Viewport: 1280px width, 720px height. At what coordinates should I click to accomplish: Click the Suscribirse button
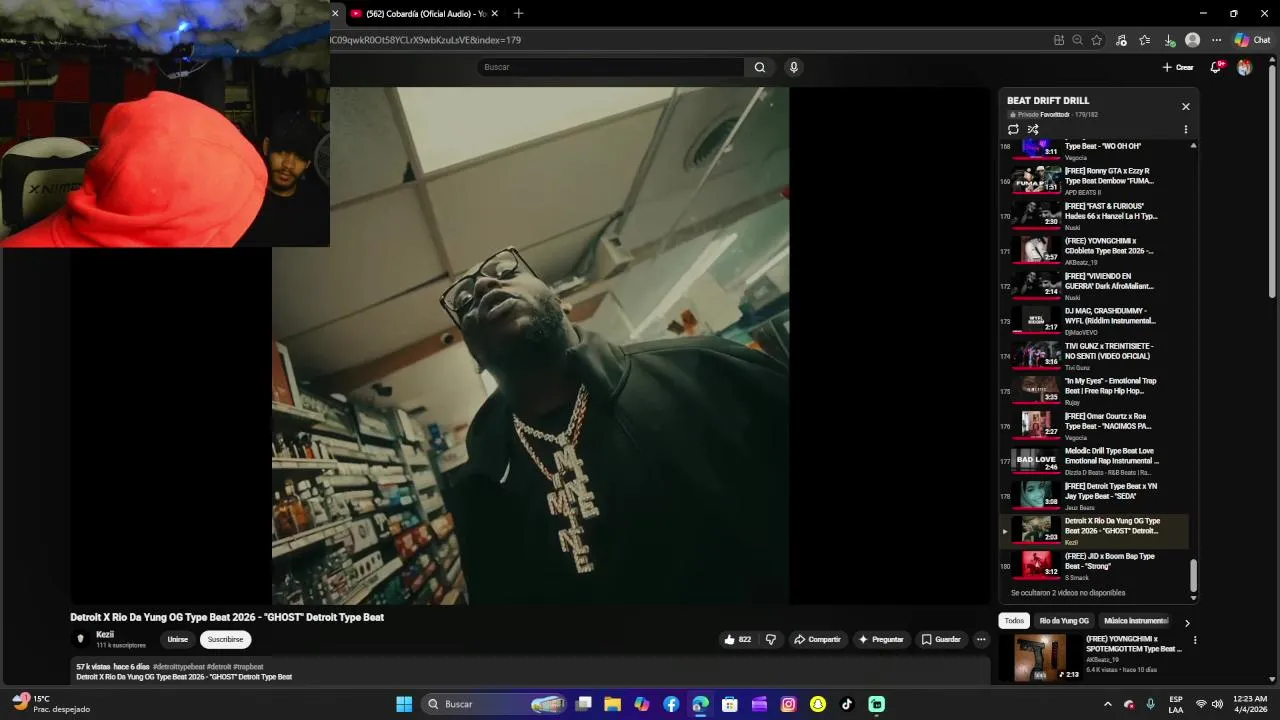pos(225,639)
